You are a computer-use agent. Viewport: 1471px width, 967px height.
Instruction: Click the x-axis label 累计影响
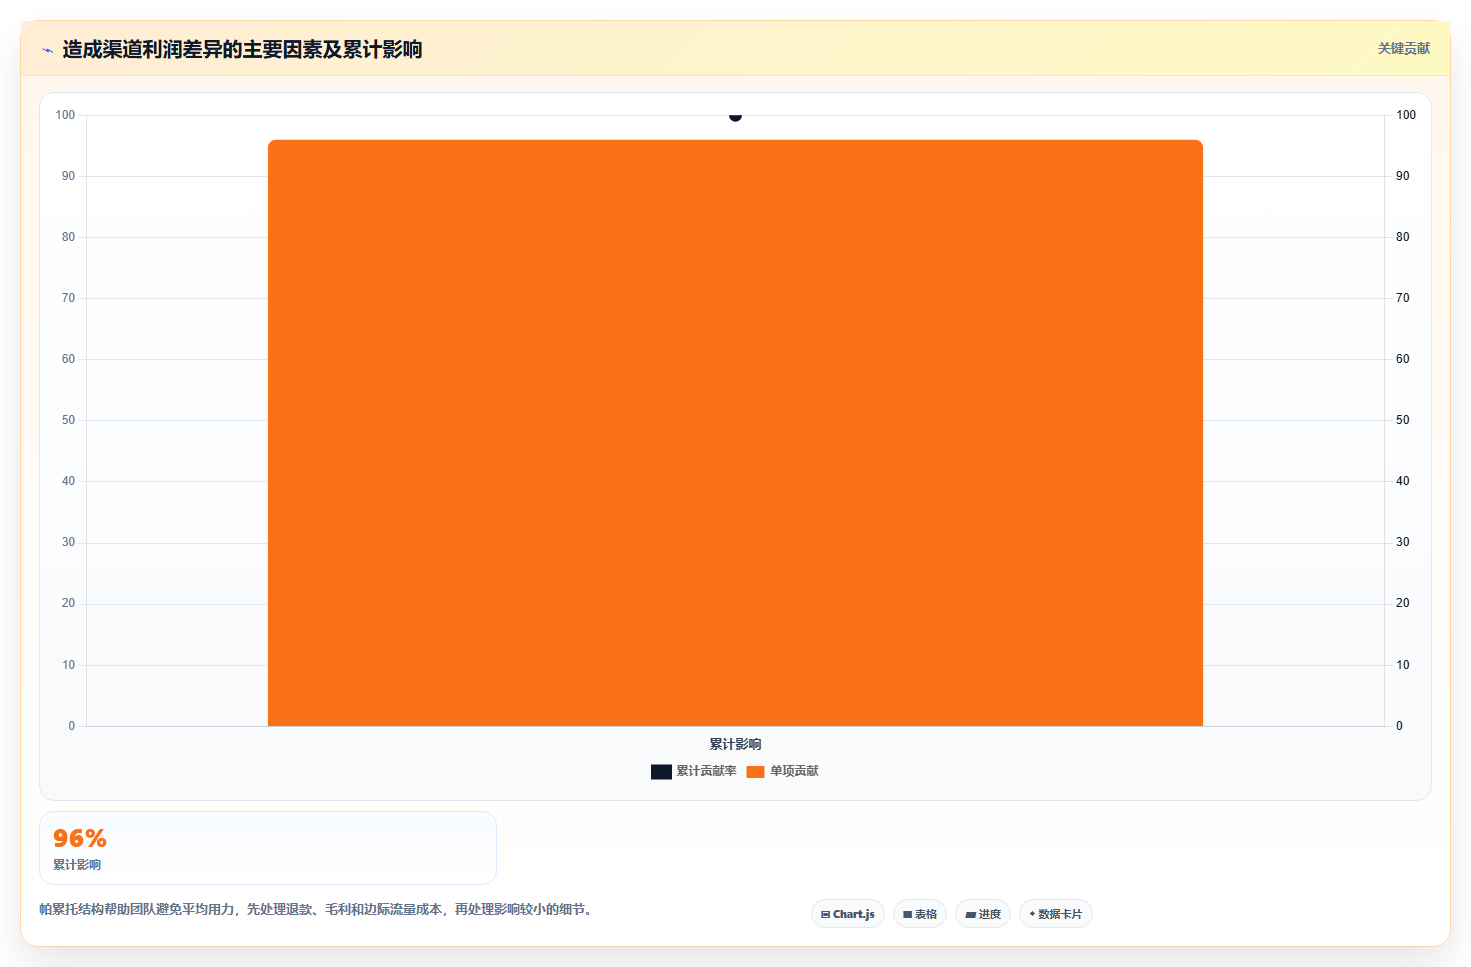click(735, 744)
